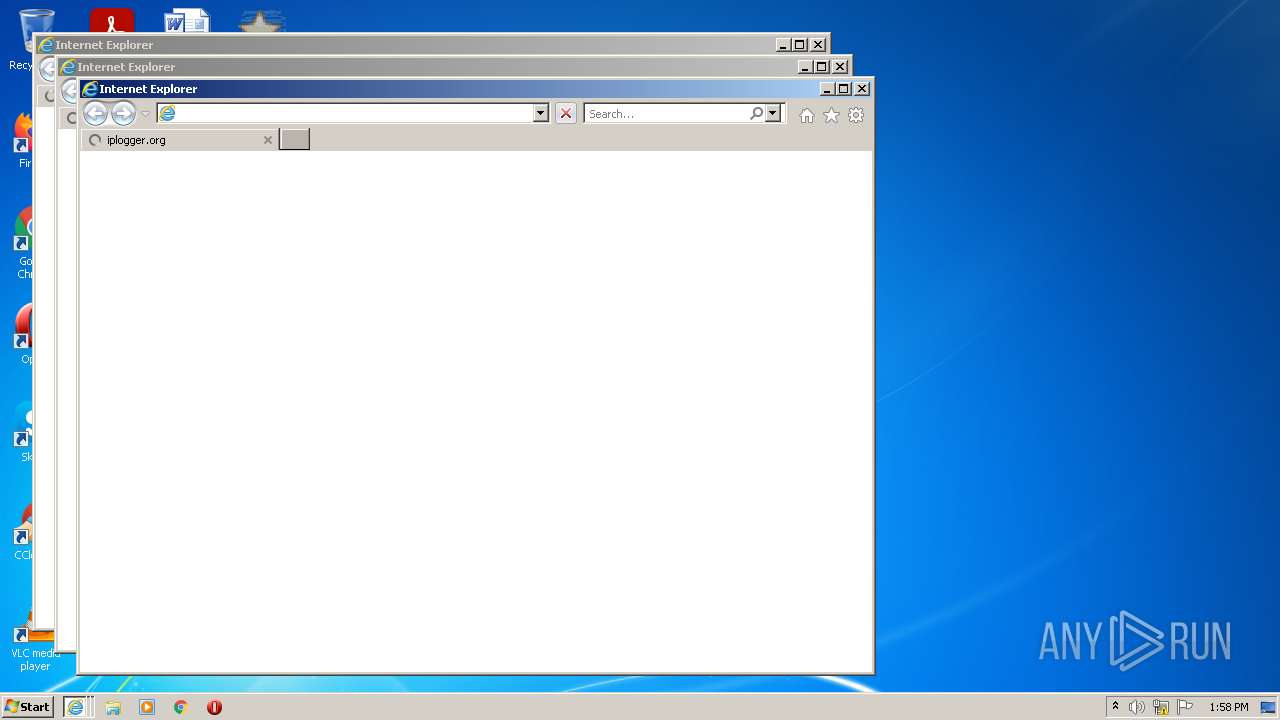Screen dimensions: 1280x720
Task: Open the Google Chrome desktop shortcut
Action: tap(25, 243)
